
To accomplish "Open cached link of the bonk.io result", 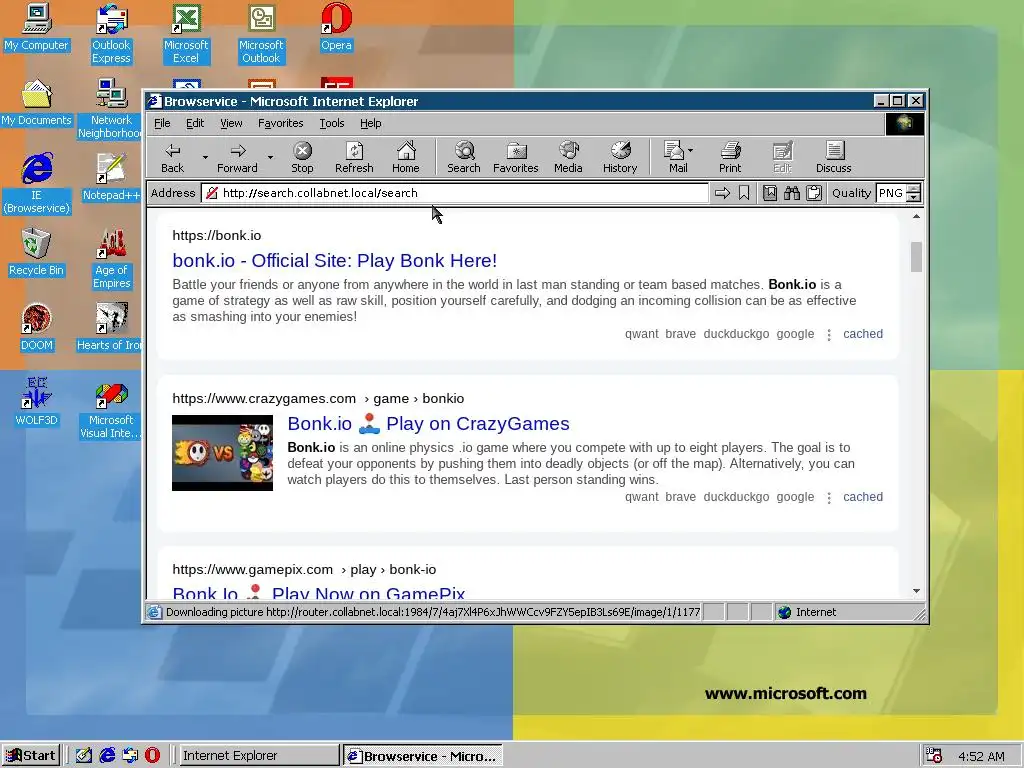I will [863, 334].
